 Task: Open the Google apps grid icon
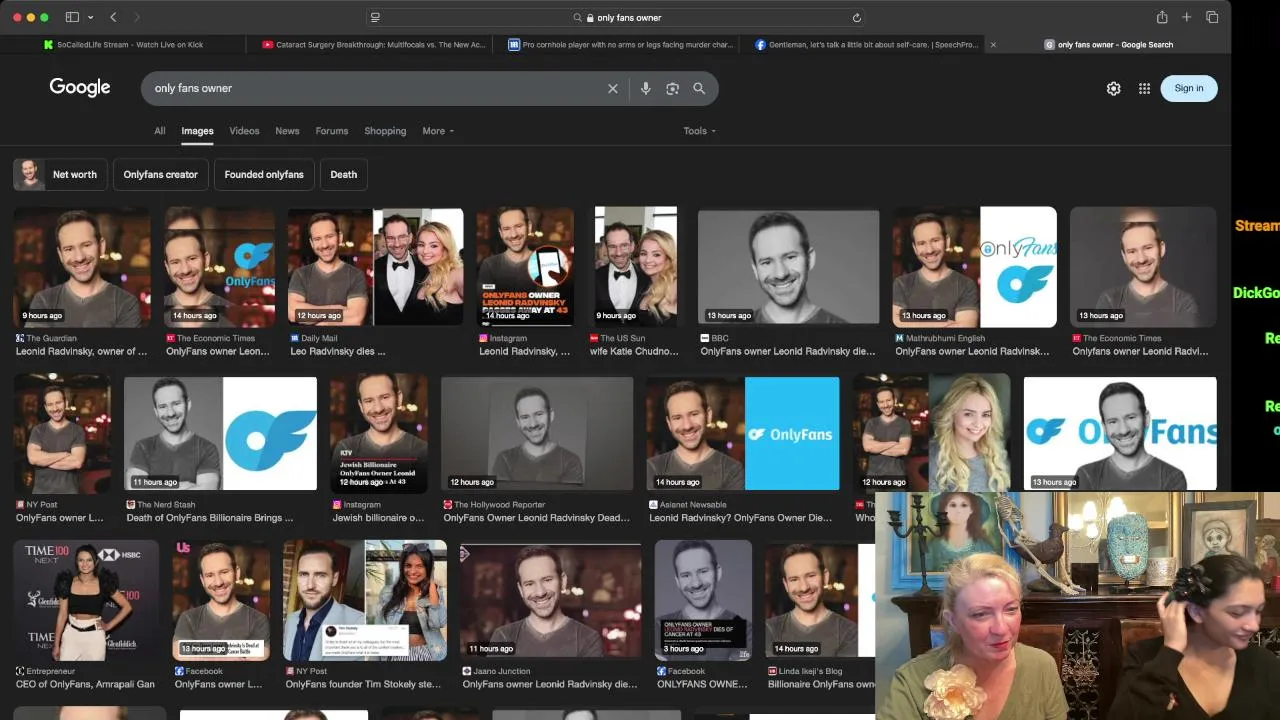pyautogui.click(x=1144, y=88)
